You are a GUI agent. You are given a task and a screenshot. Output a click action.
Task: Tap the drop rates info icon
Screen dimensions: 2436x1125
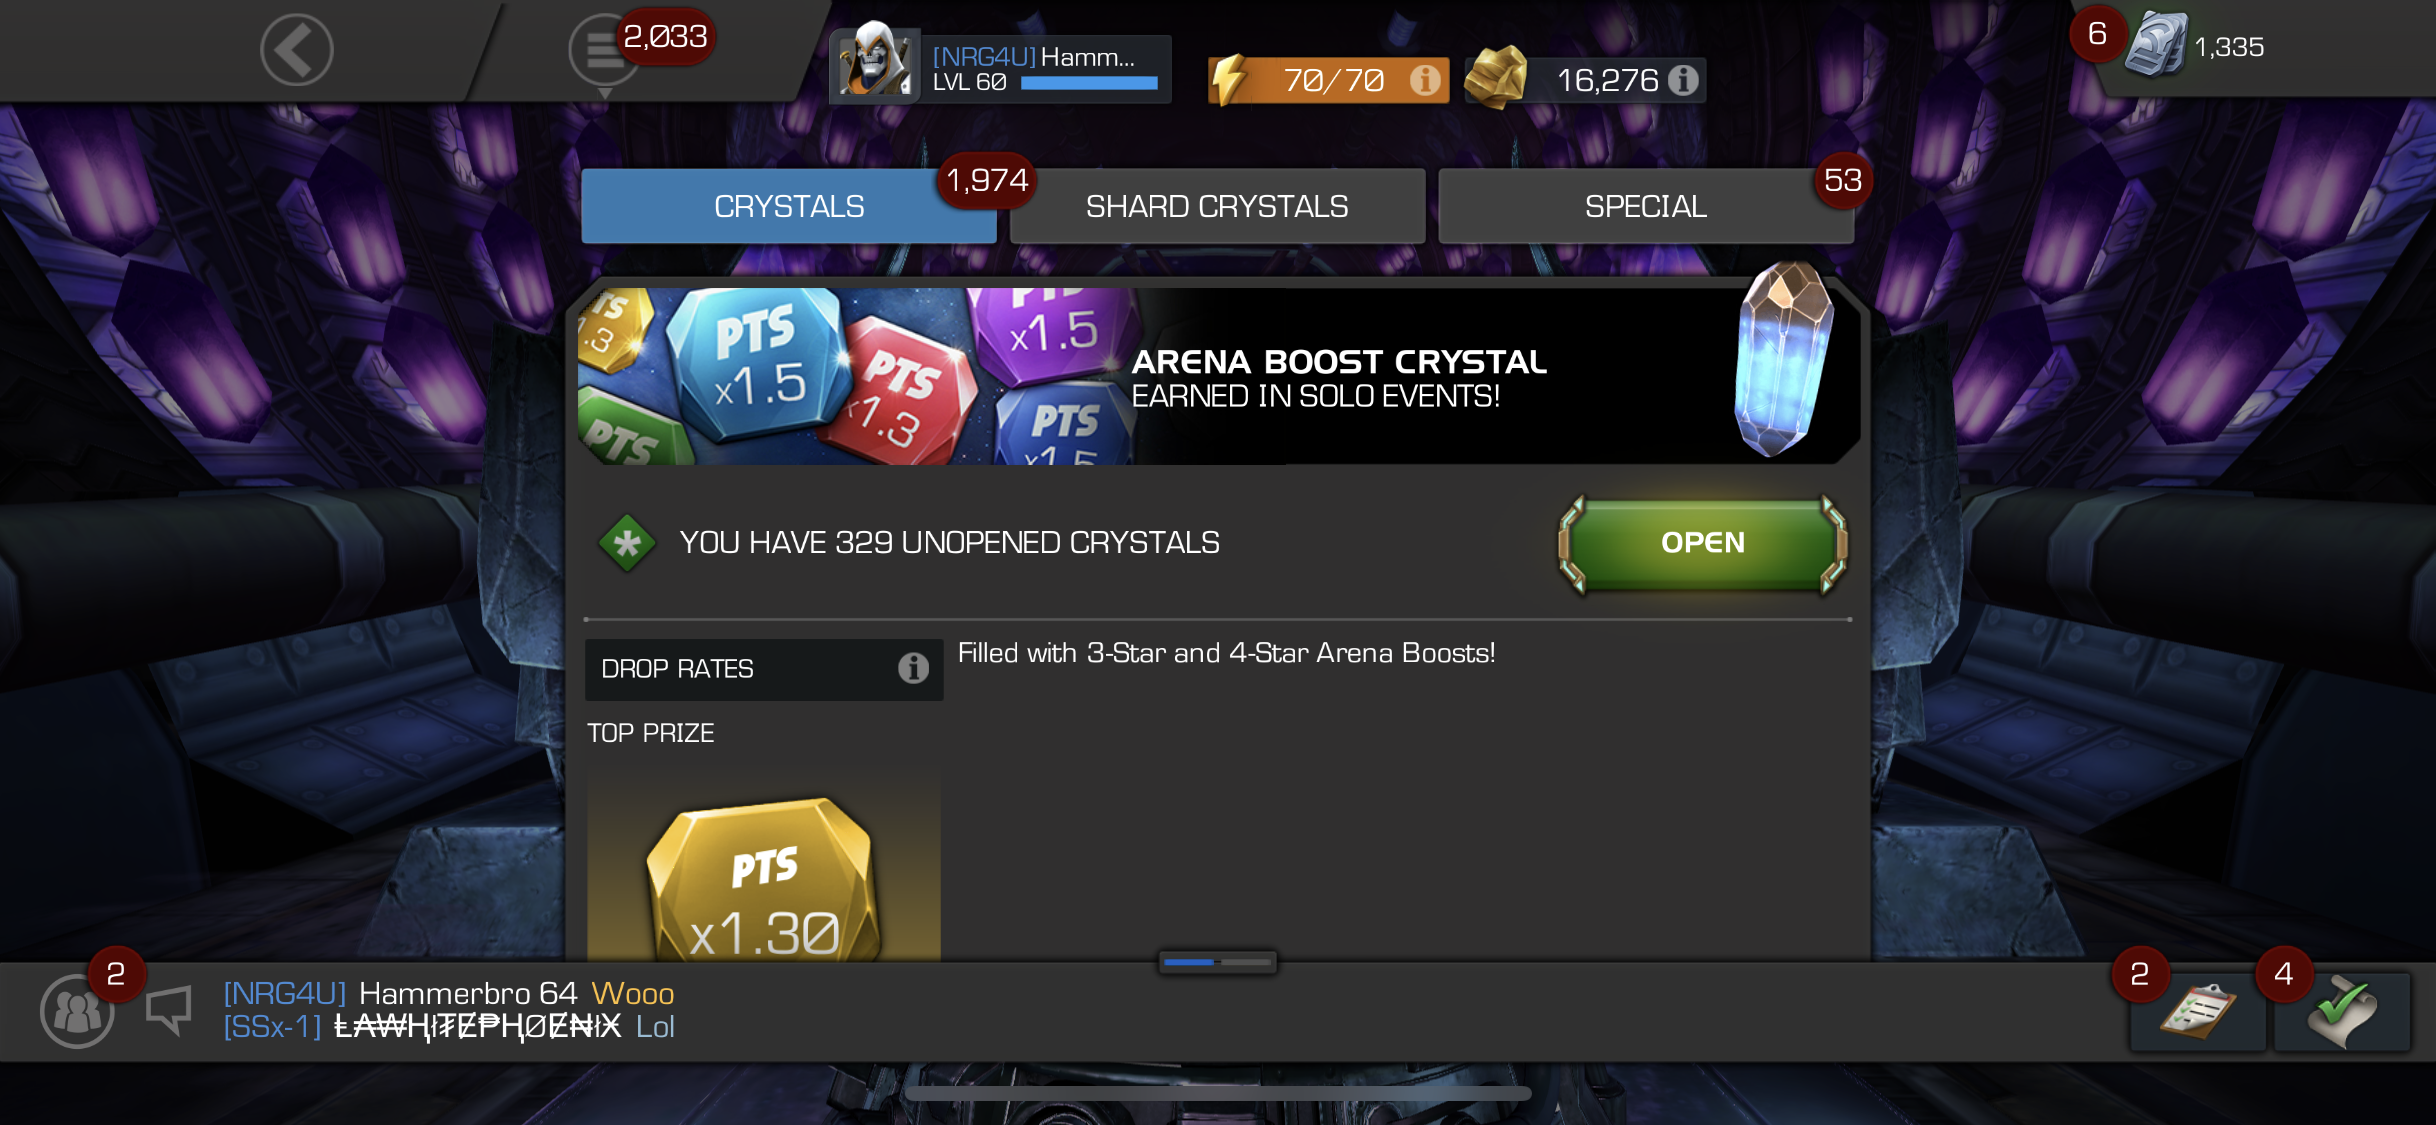[x=913, y=668]
